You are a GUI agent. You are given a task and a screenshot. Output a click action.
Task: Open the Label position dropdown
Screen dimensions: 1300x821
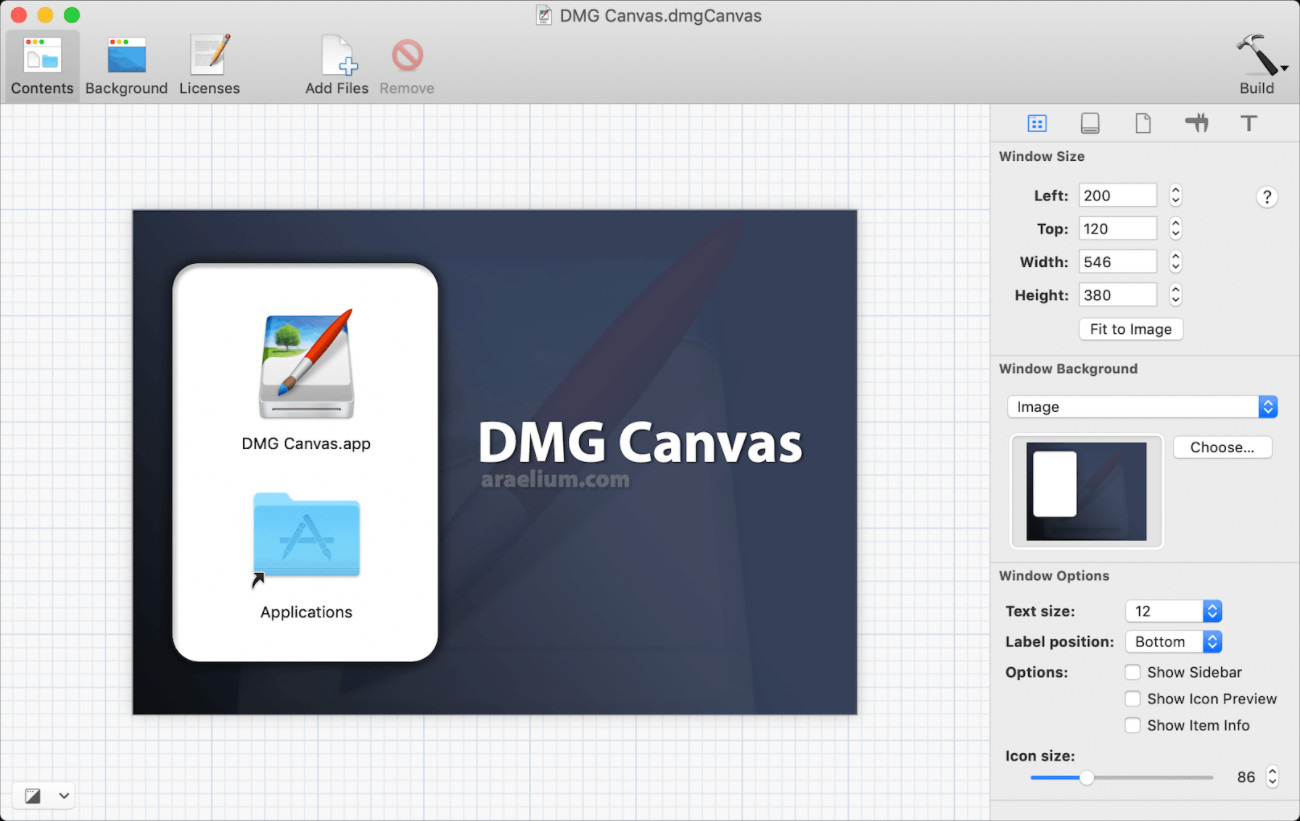(1173, 642)
